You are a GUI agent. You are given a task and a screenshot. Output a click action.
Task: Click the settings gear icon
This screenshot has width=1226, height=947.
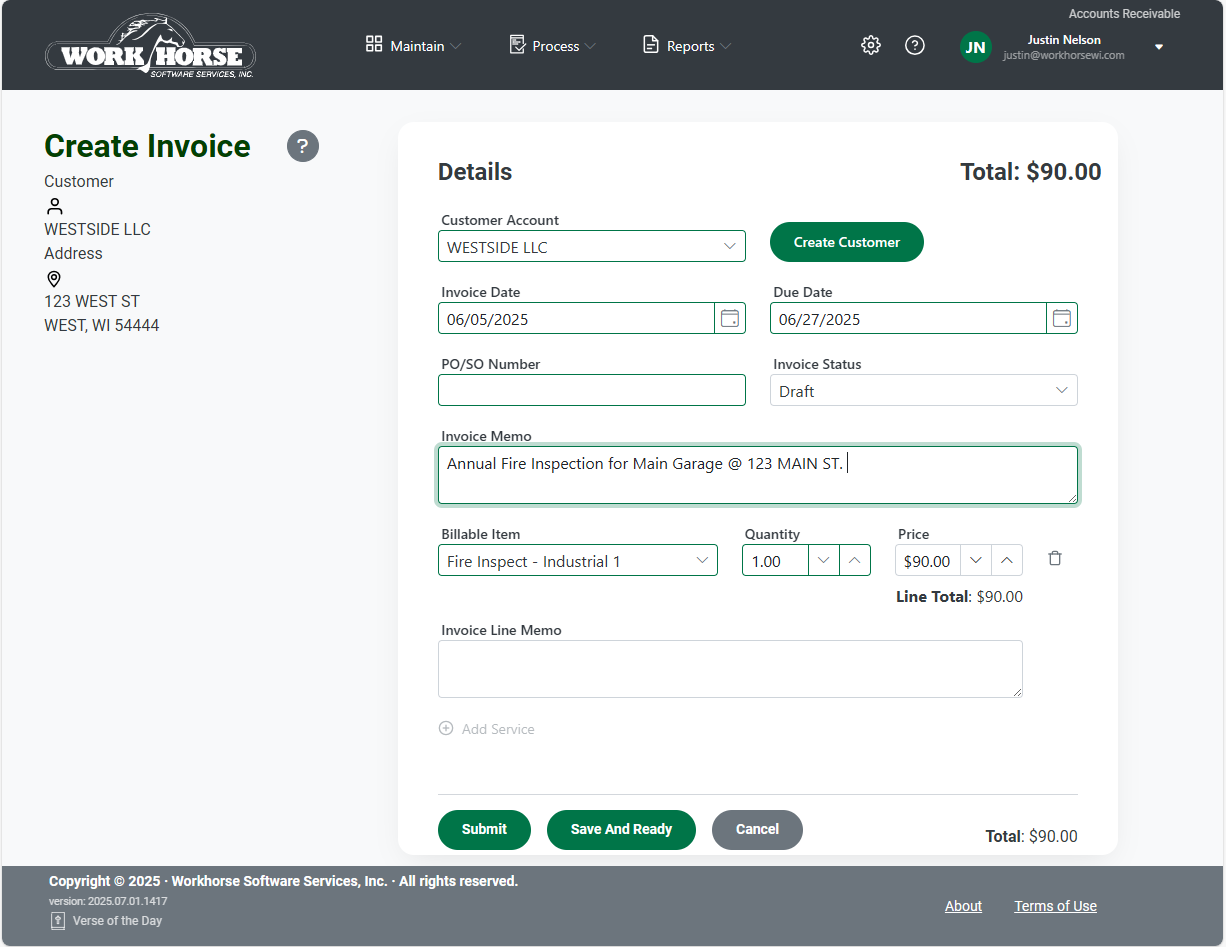870,45
